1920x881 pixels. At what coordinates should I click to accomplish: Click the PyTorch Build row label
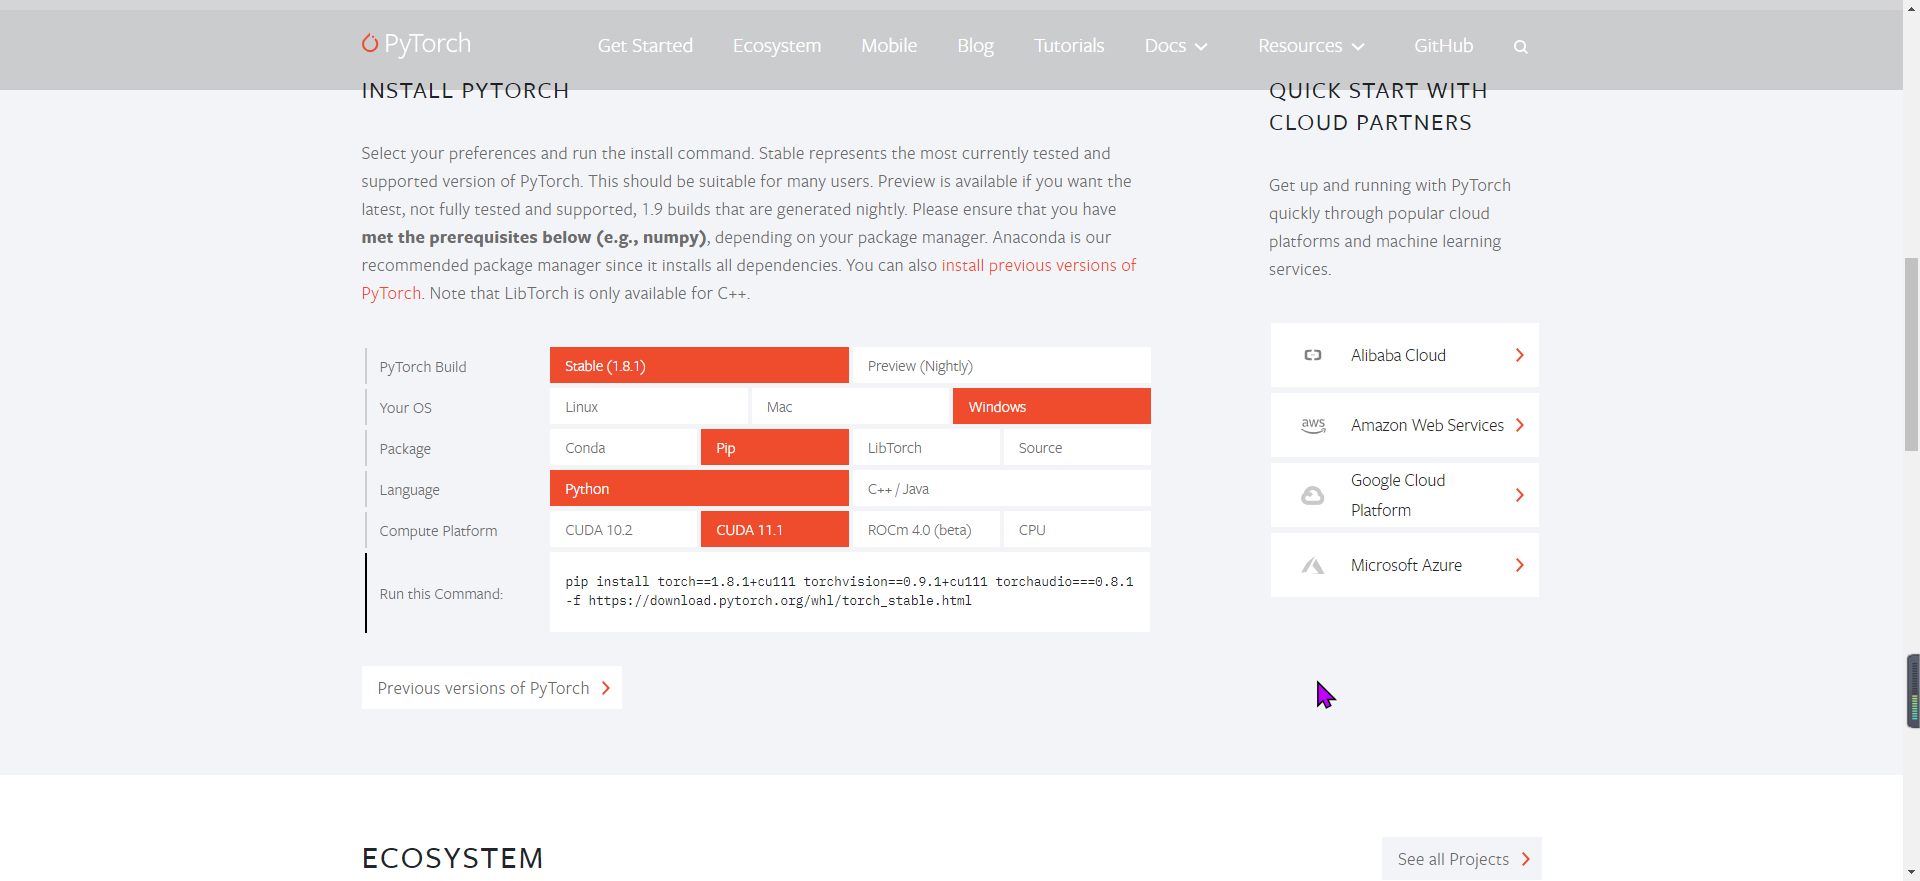click(x=423, y=367)
